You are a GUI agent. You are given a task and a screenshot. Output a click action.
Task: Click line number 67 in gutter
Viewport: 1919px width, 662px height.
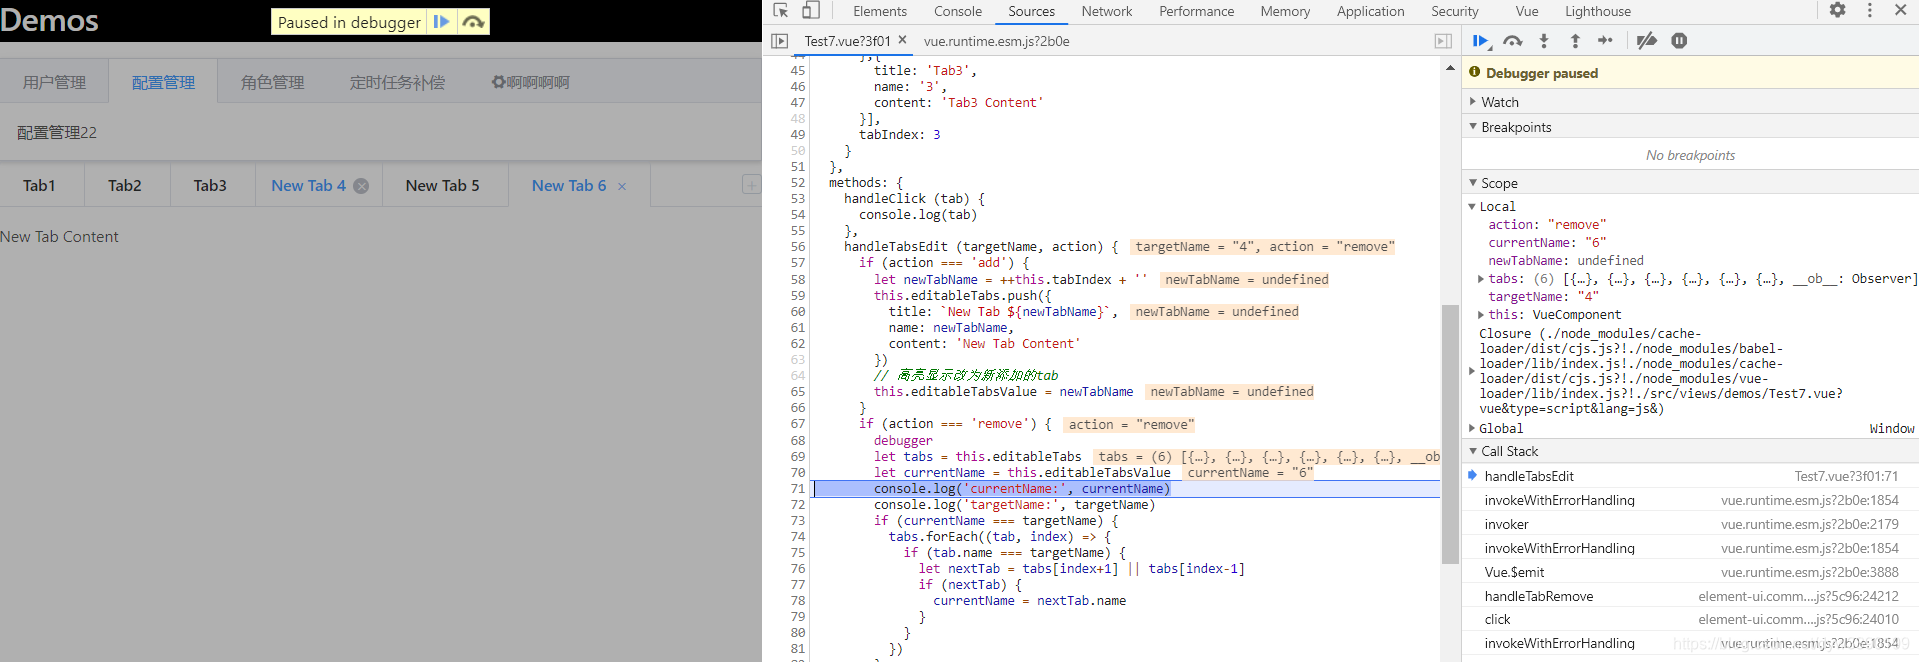pos(797,423)
